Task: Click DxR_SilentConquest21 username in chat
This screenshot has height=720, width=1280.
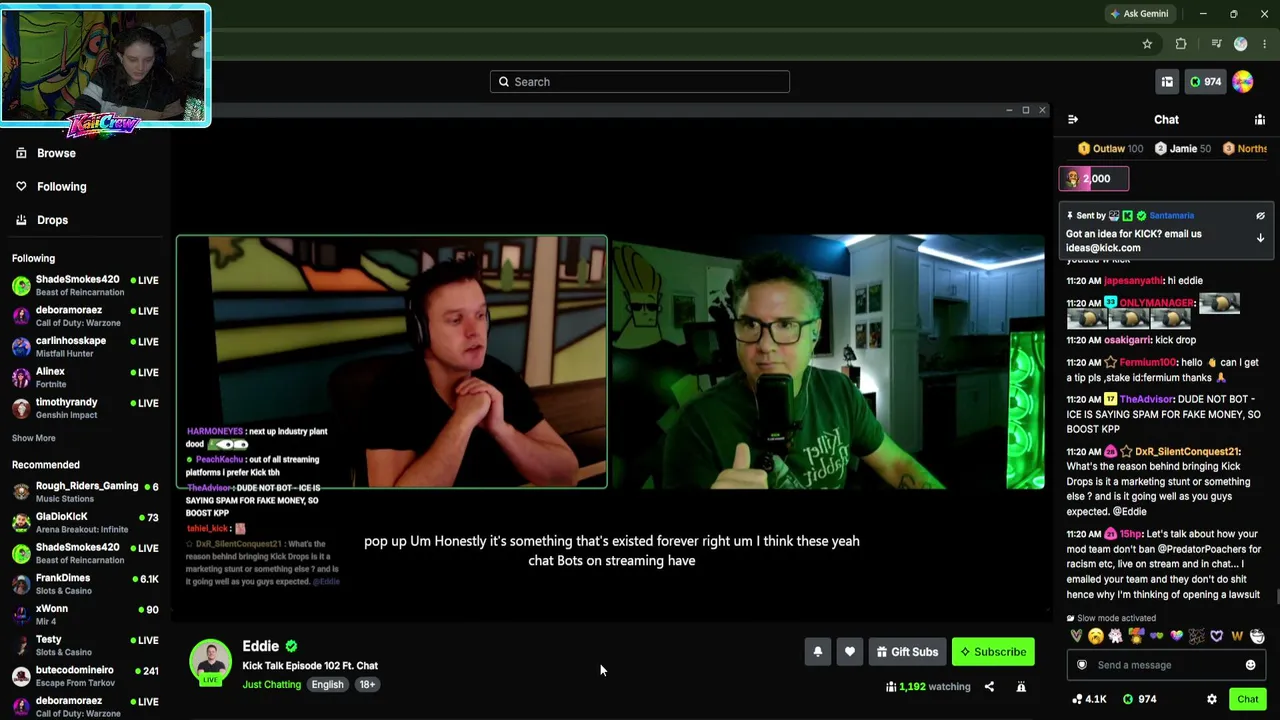Action: [x=1188, y=452]
